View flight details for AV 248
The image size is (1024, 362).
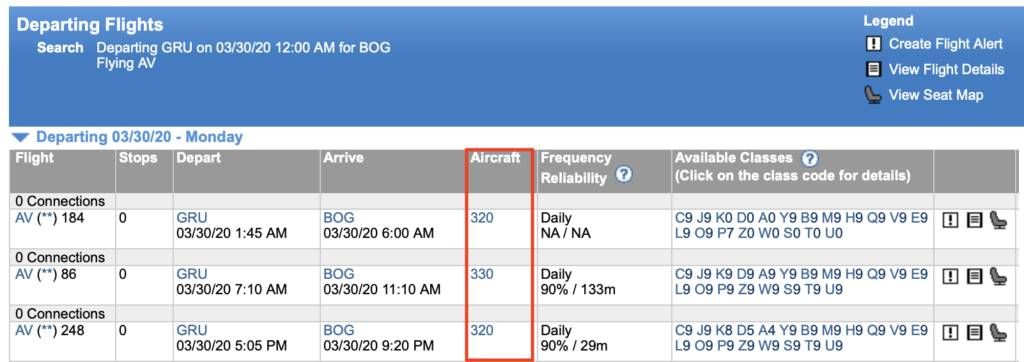tap(974, 333)
